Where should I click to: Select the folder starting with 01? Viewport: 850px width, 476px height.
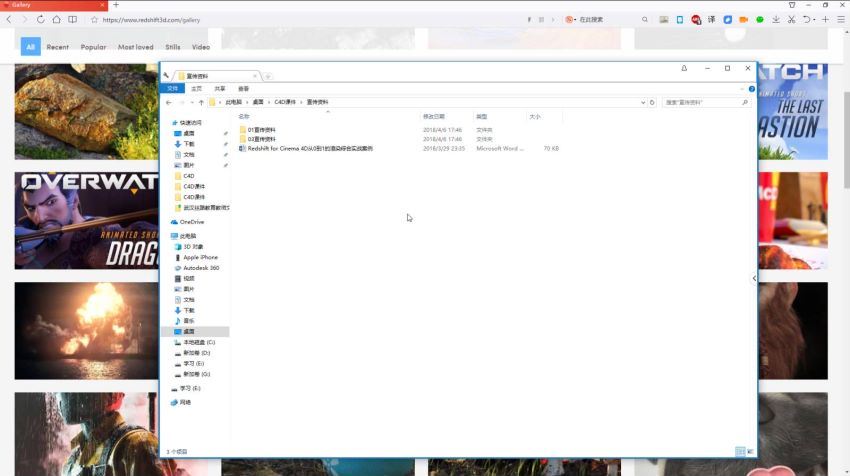(x=261, y=130)
